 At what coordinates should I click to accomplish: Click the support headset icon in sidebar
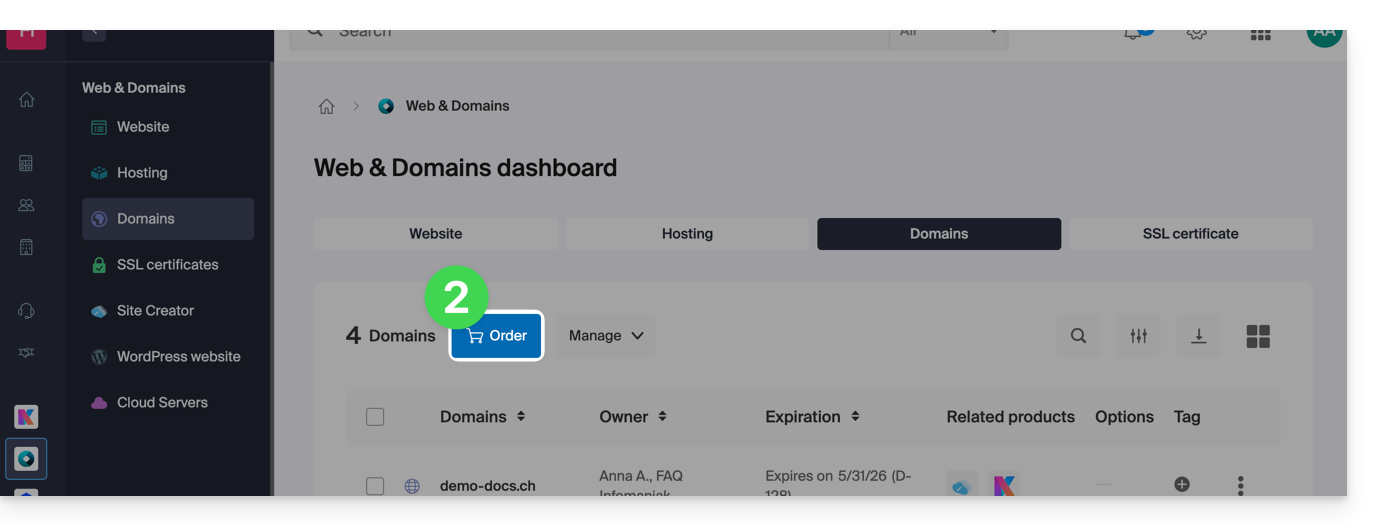[x=27, y=311]
